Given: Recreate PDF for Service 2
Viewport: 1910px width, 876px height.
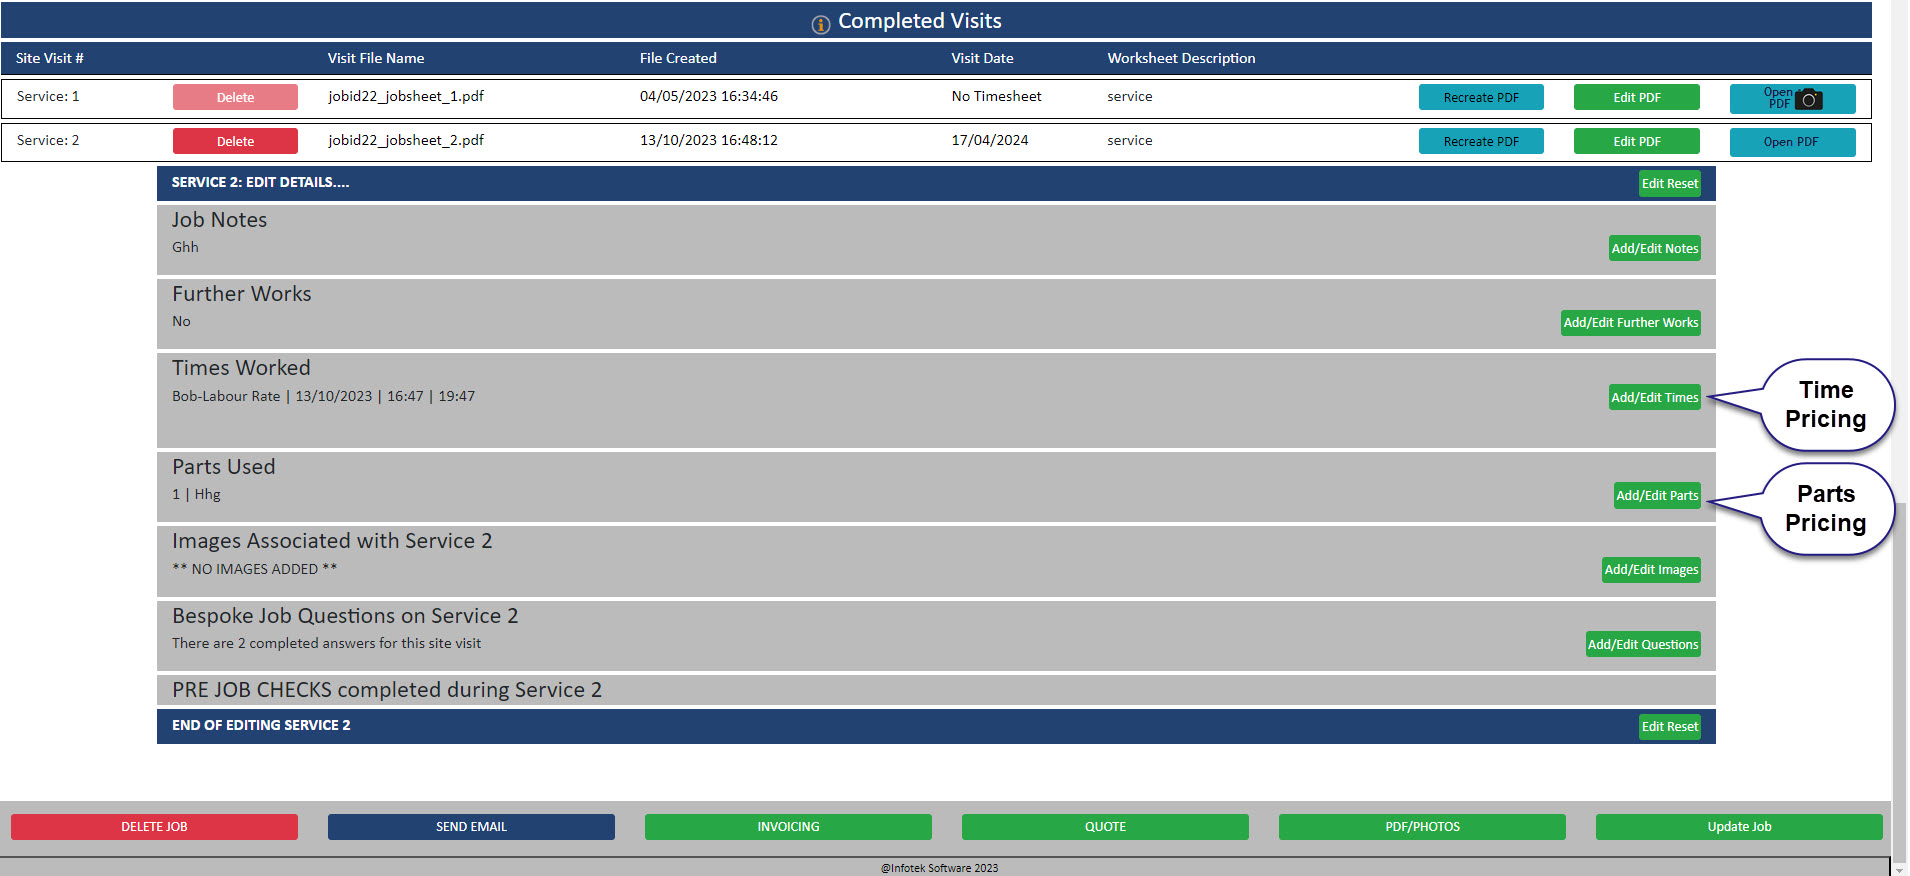Looking at the screenshot, I should [1480, 141].
